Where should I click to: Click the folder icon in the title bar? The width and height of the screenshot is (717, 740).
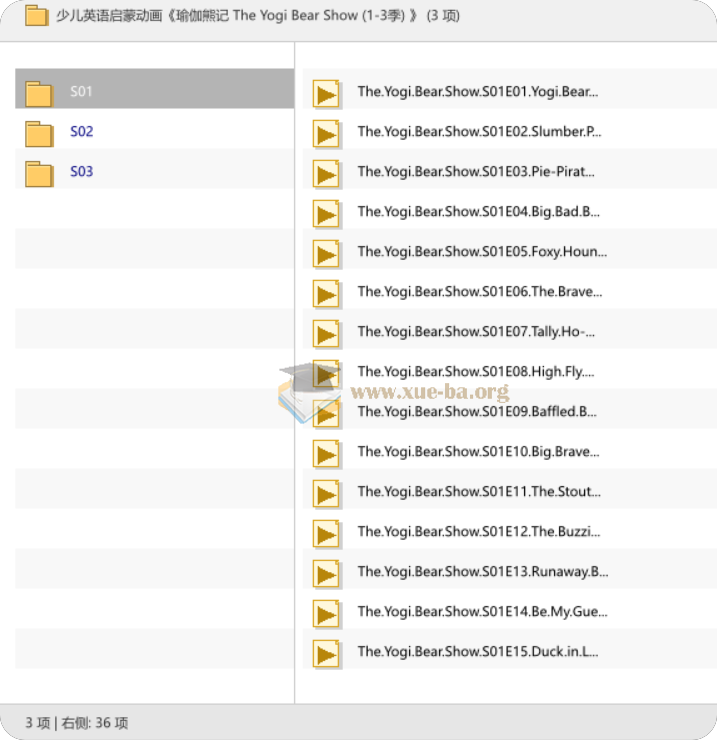(36, 16)
